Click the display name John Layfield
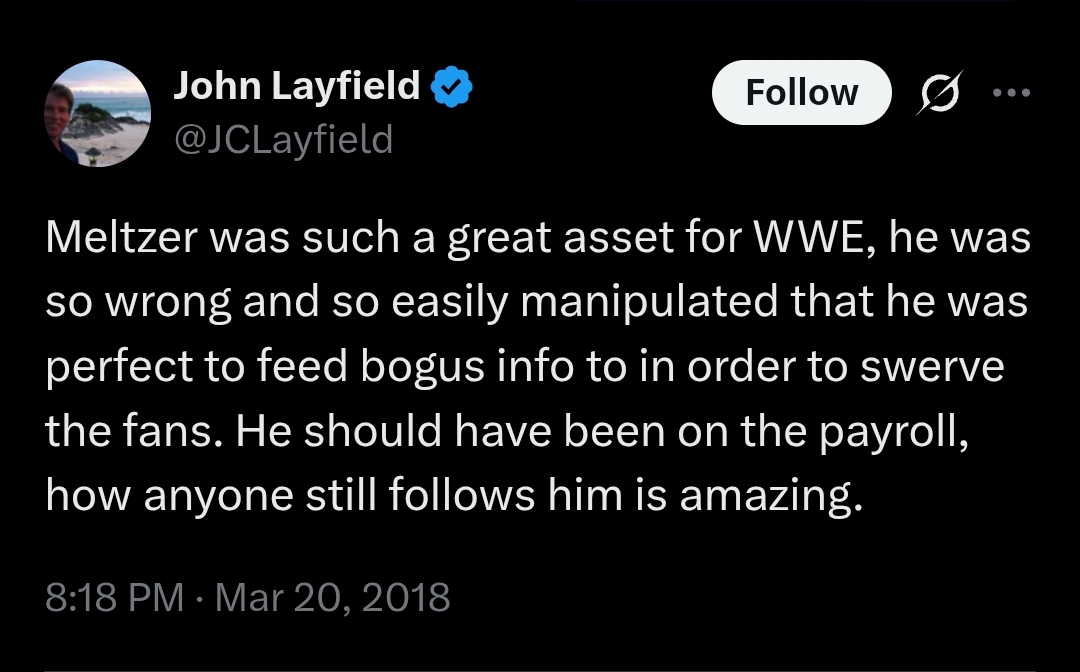 click(x=296, y=87)
